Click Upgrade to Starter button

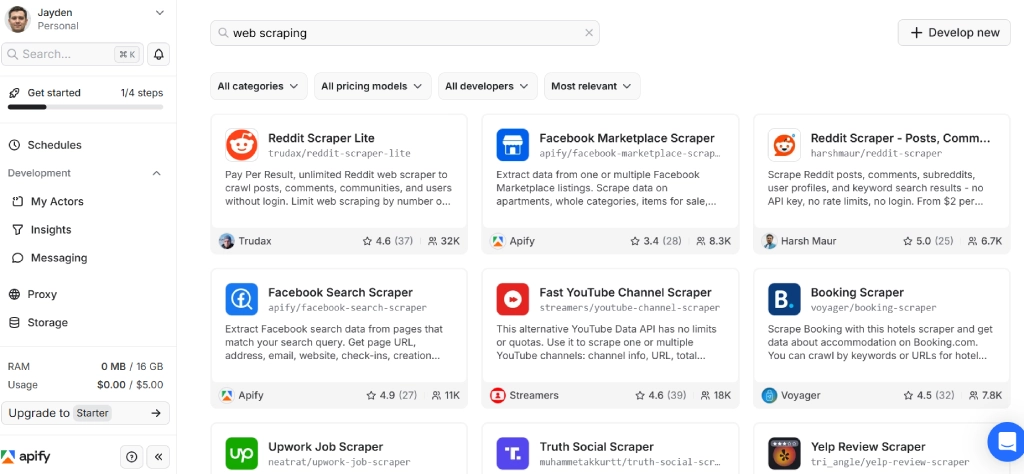86,413
